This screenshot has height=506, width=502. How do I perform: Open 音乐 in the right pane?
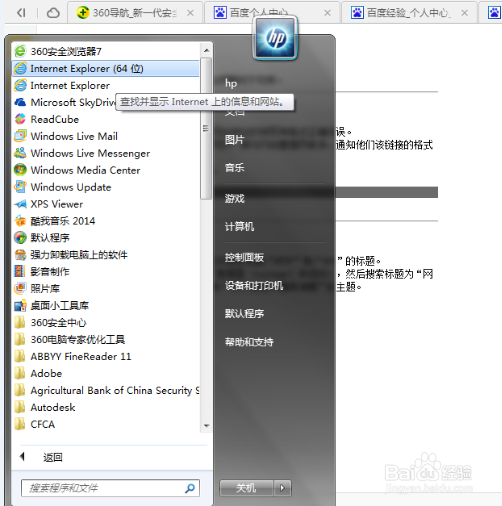(x=234, y=168)
